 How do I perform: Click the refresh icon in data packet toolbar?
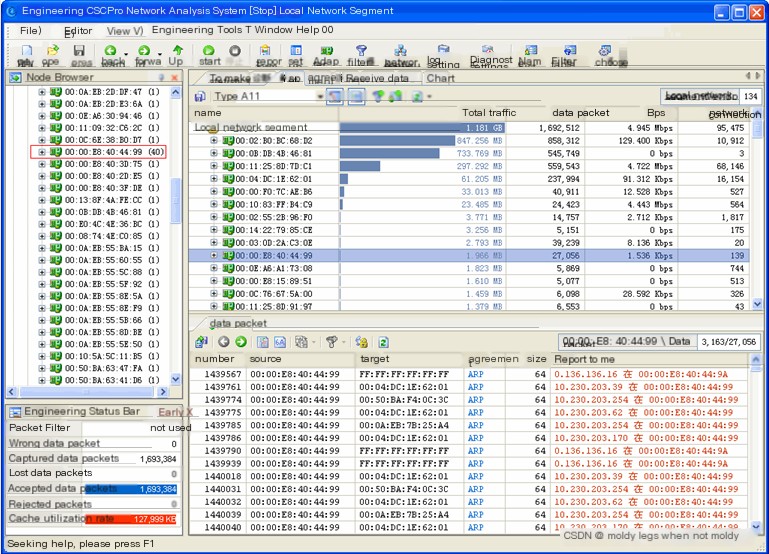pos(384,342)
